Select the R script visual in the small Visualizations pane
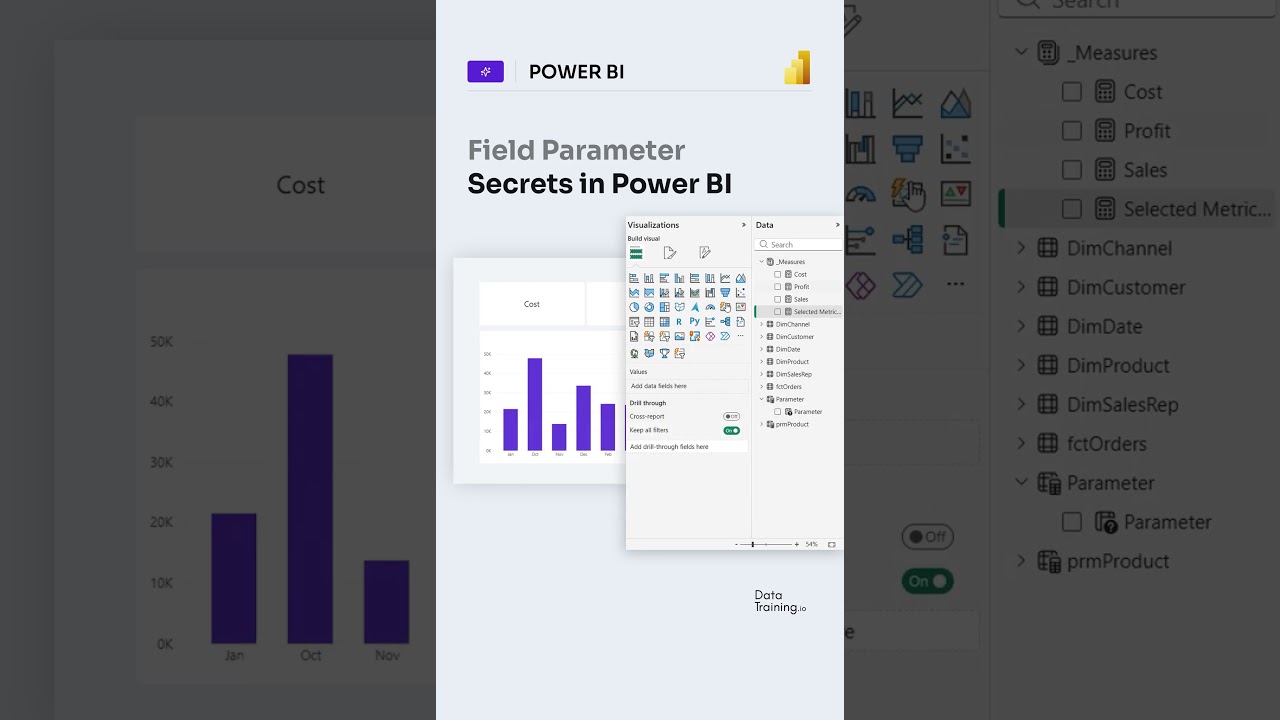The height and width of the screenshot is (720, 1280). point(679,322)
